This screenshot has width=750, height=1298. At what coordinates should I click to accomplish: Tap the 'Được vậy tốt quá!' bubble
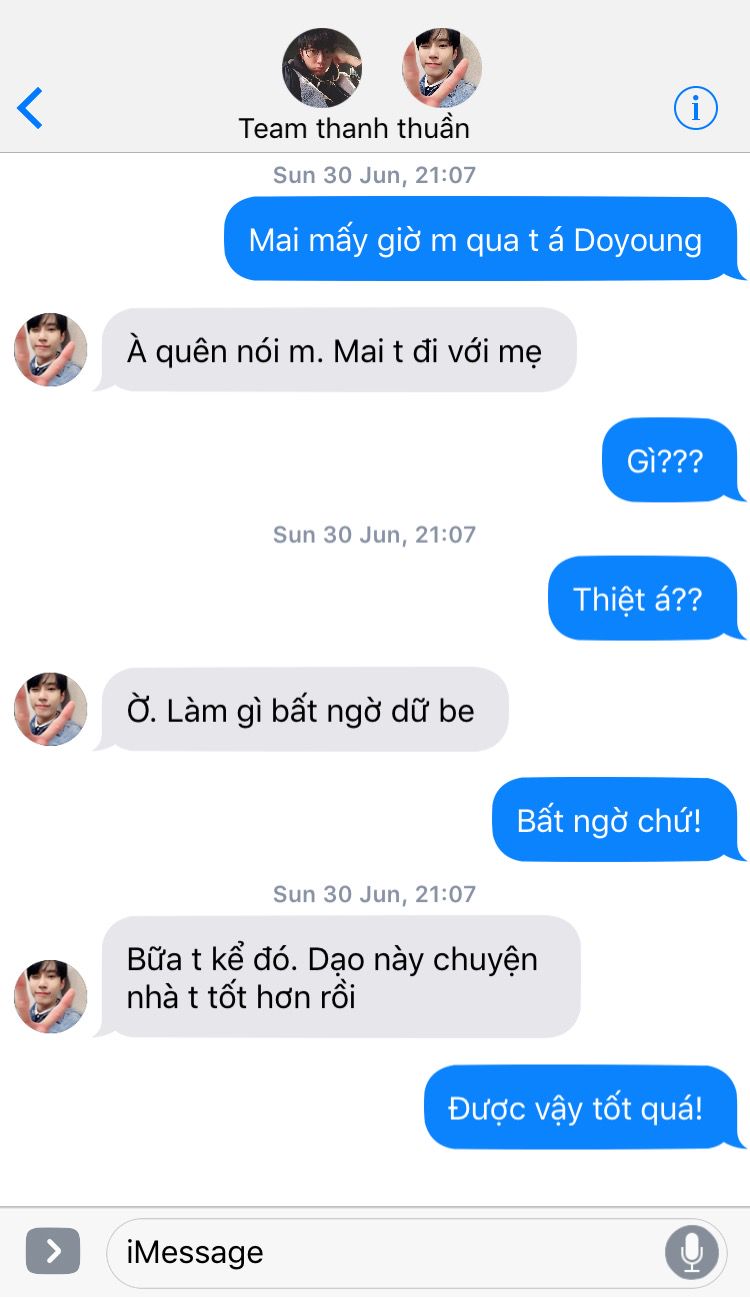pyautogui.click(x=584, y=1108)
